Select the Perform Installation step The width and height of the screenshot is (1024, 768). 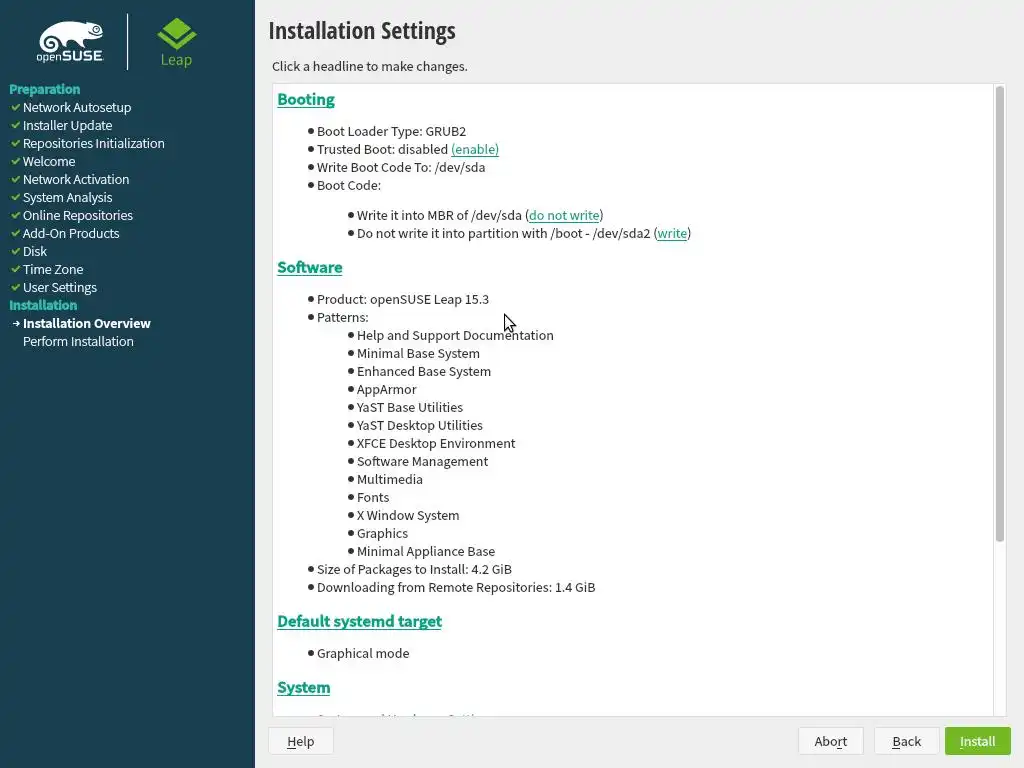click(x=78, y=342)
